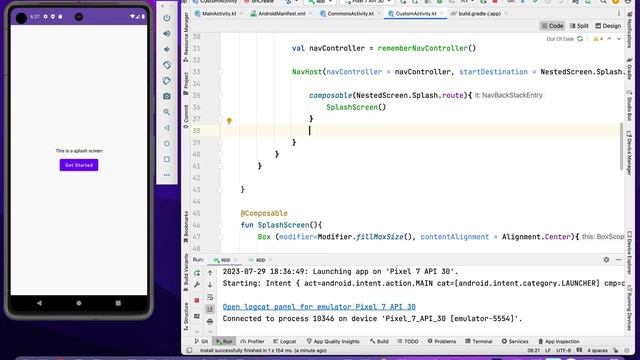Switch to build.gradle (:app) tab

coord(479,13)
